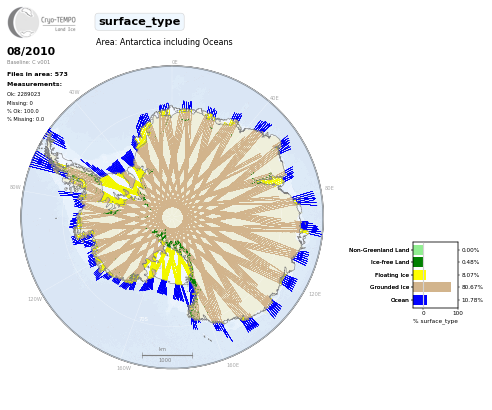Viewport: 492px width, 410px height.
Task: Click the dark green Ice-free Land bar
Action: tap(418, 262)
